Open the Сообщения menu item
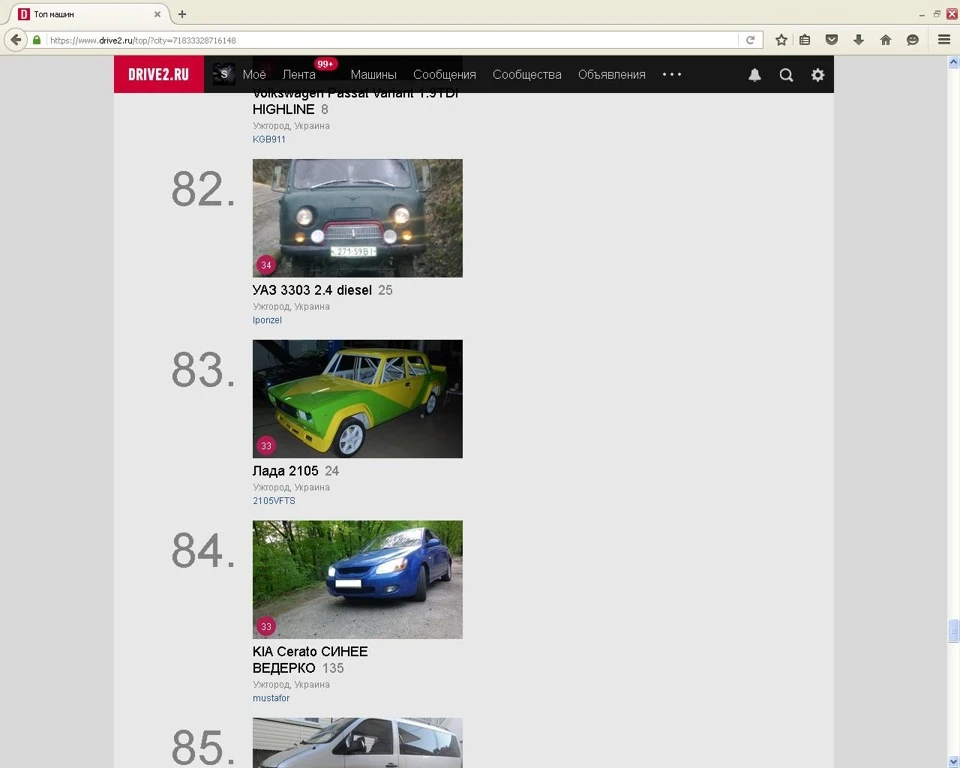The height and width of the screenshot is (768, 960). [x=444, y=75]
